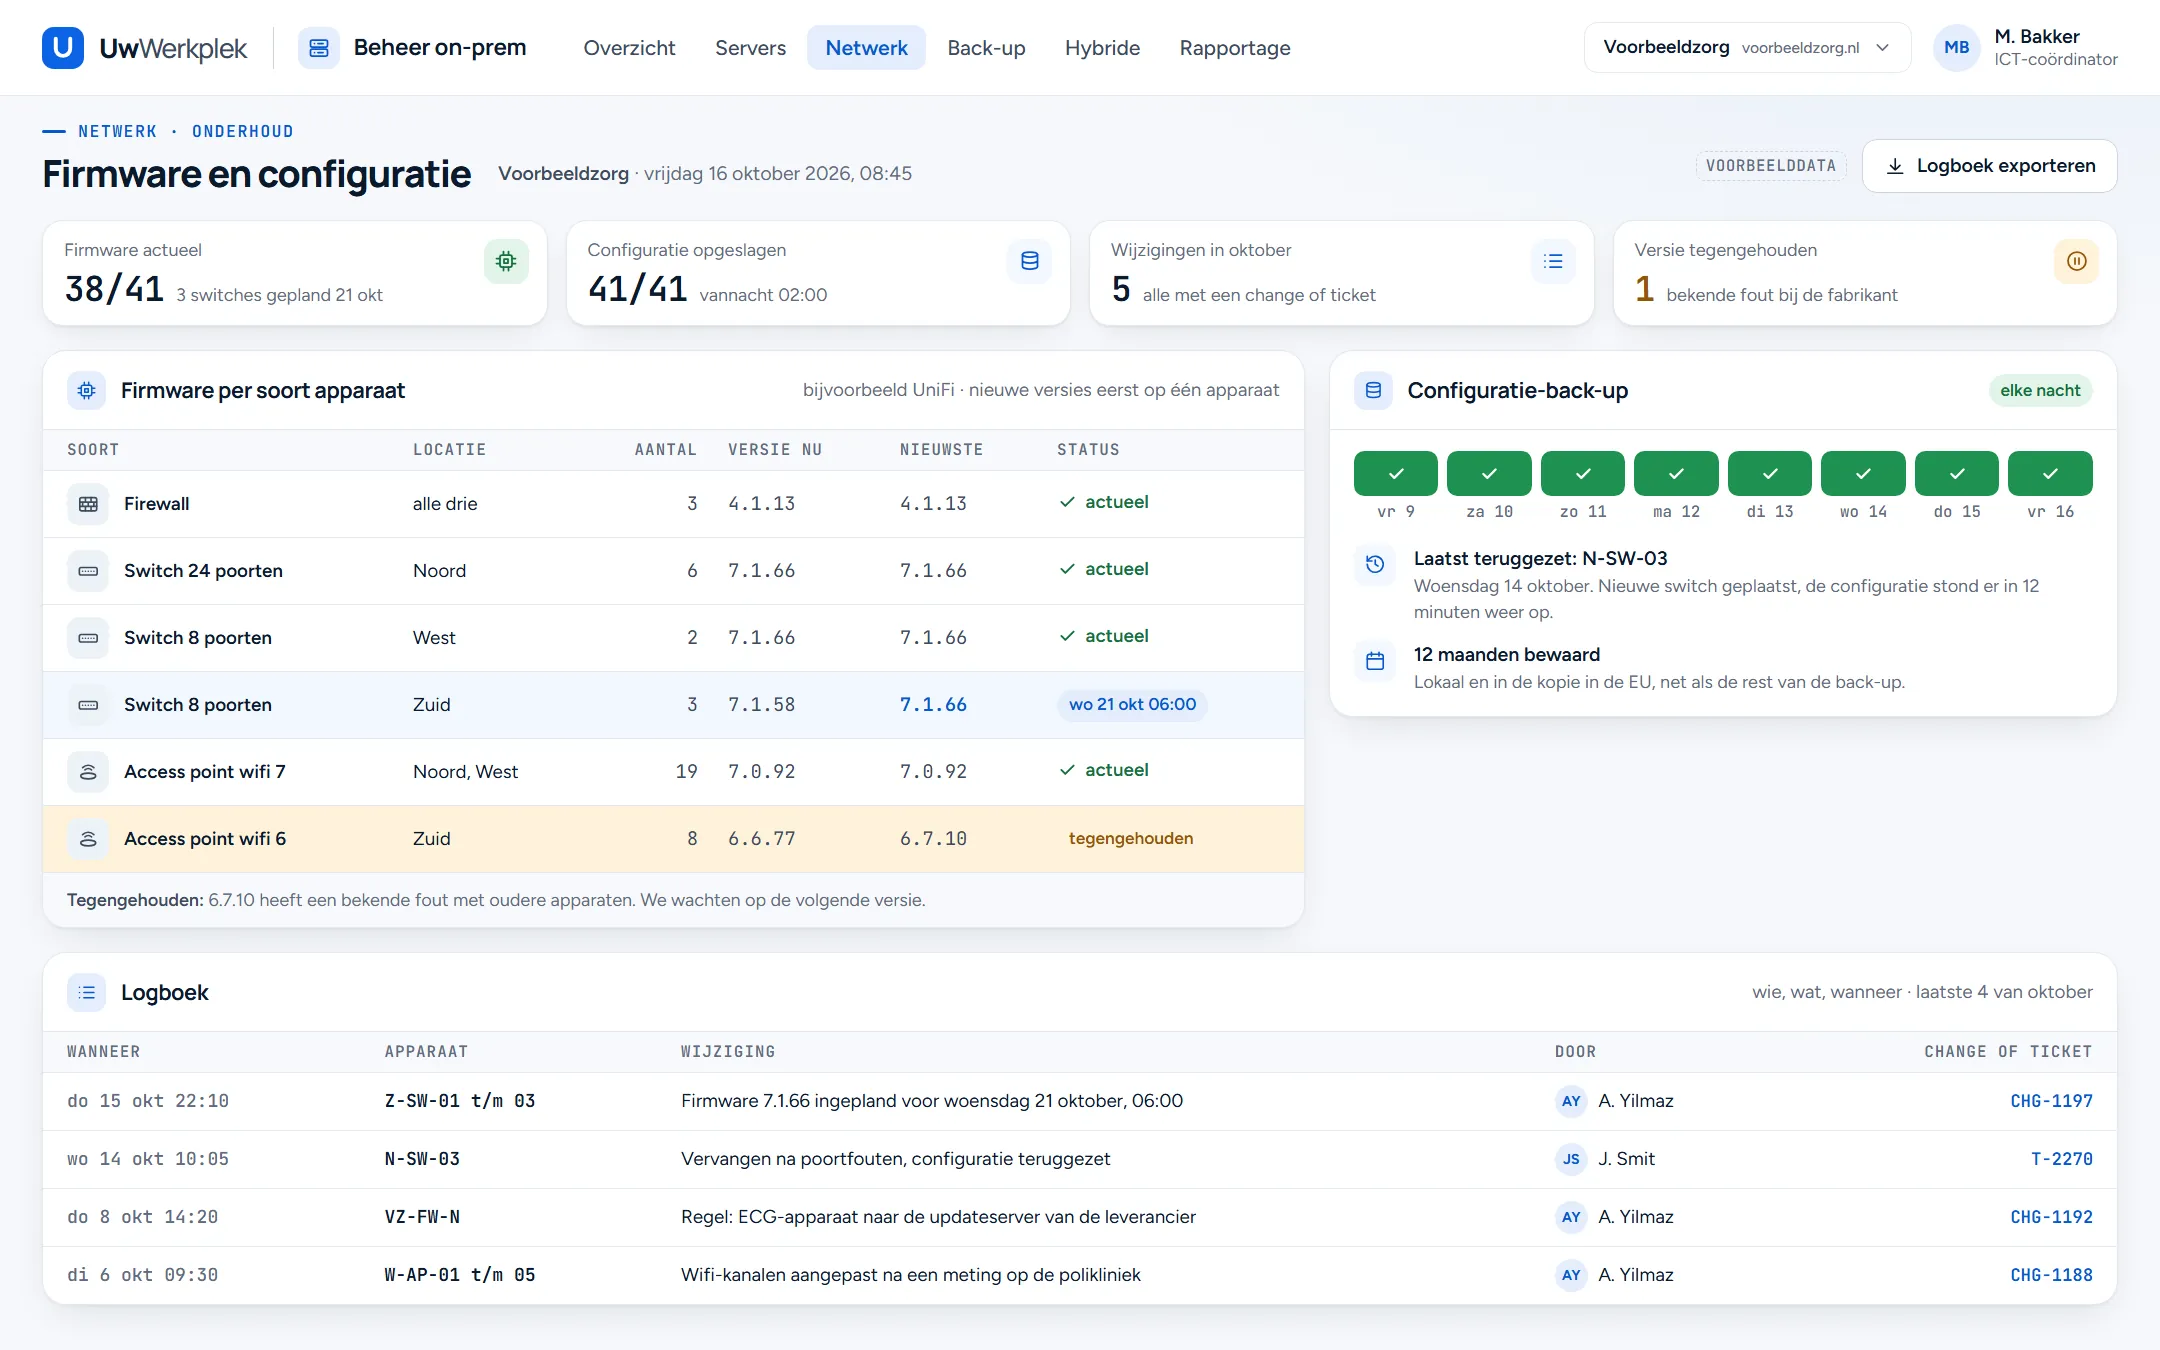The height and width of the screenshot is (1350, 2160).
Task: Open the Overzicht tab
Action: click(629, 48)
